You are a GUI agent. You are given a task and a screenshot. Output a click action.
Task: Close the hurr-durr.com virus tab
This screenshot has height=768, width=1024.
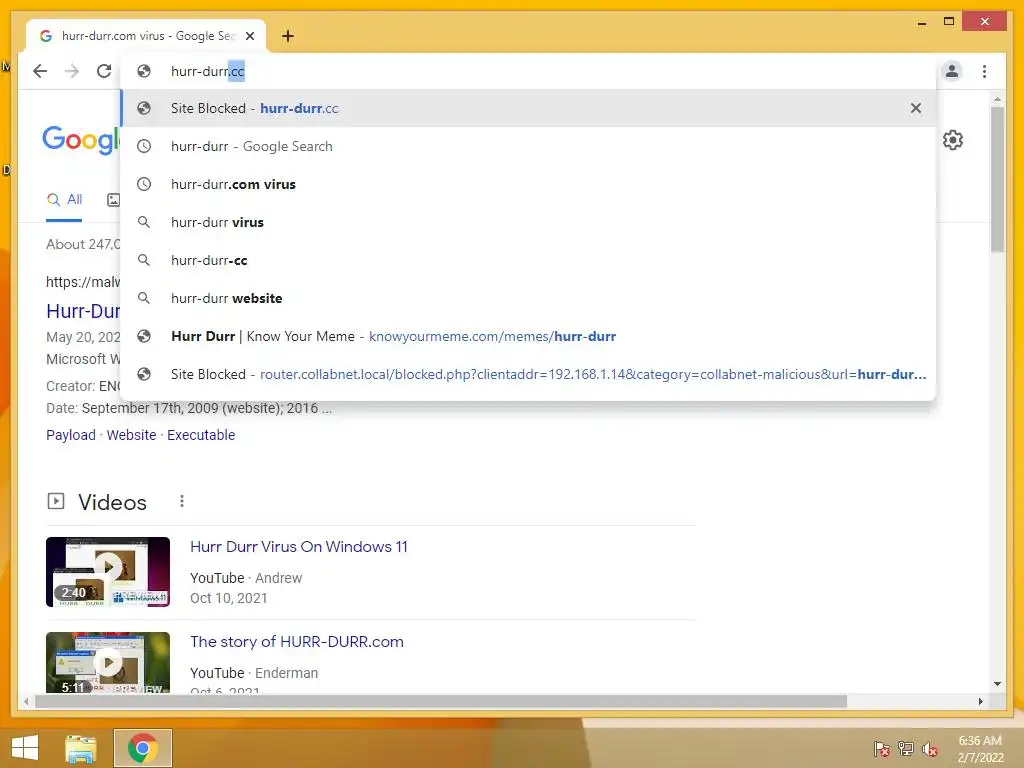pyautogui.click(x=249, y=36)
